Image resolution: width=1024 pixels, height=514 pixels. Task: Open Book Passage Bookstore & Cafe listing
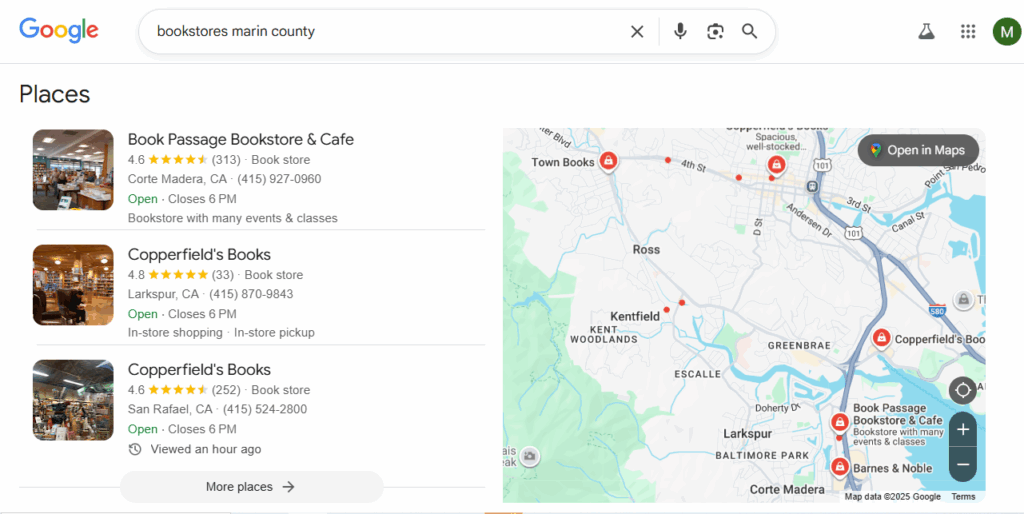point(241,139)
